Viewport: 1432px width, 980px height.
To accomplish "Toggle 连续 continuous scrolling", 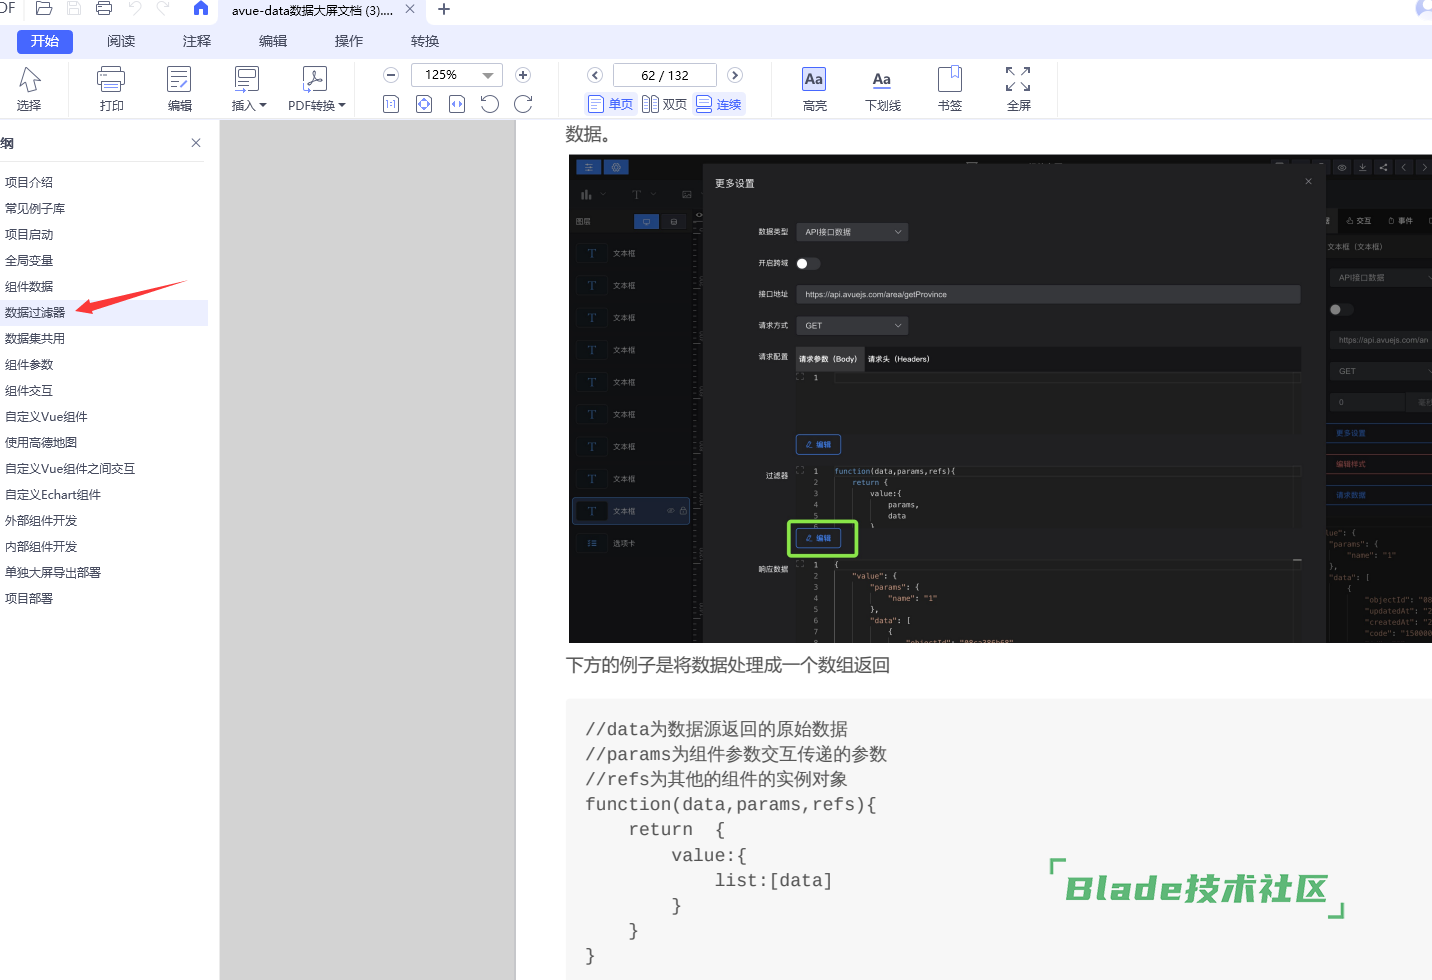I will point(719,104).
